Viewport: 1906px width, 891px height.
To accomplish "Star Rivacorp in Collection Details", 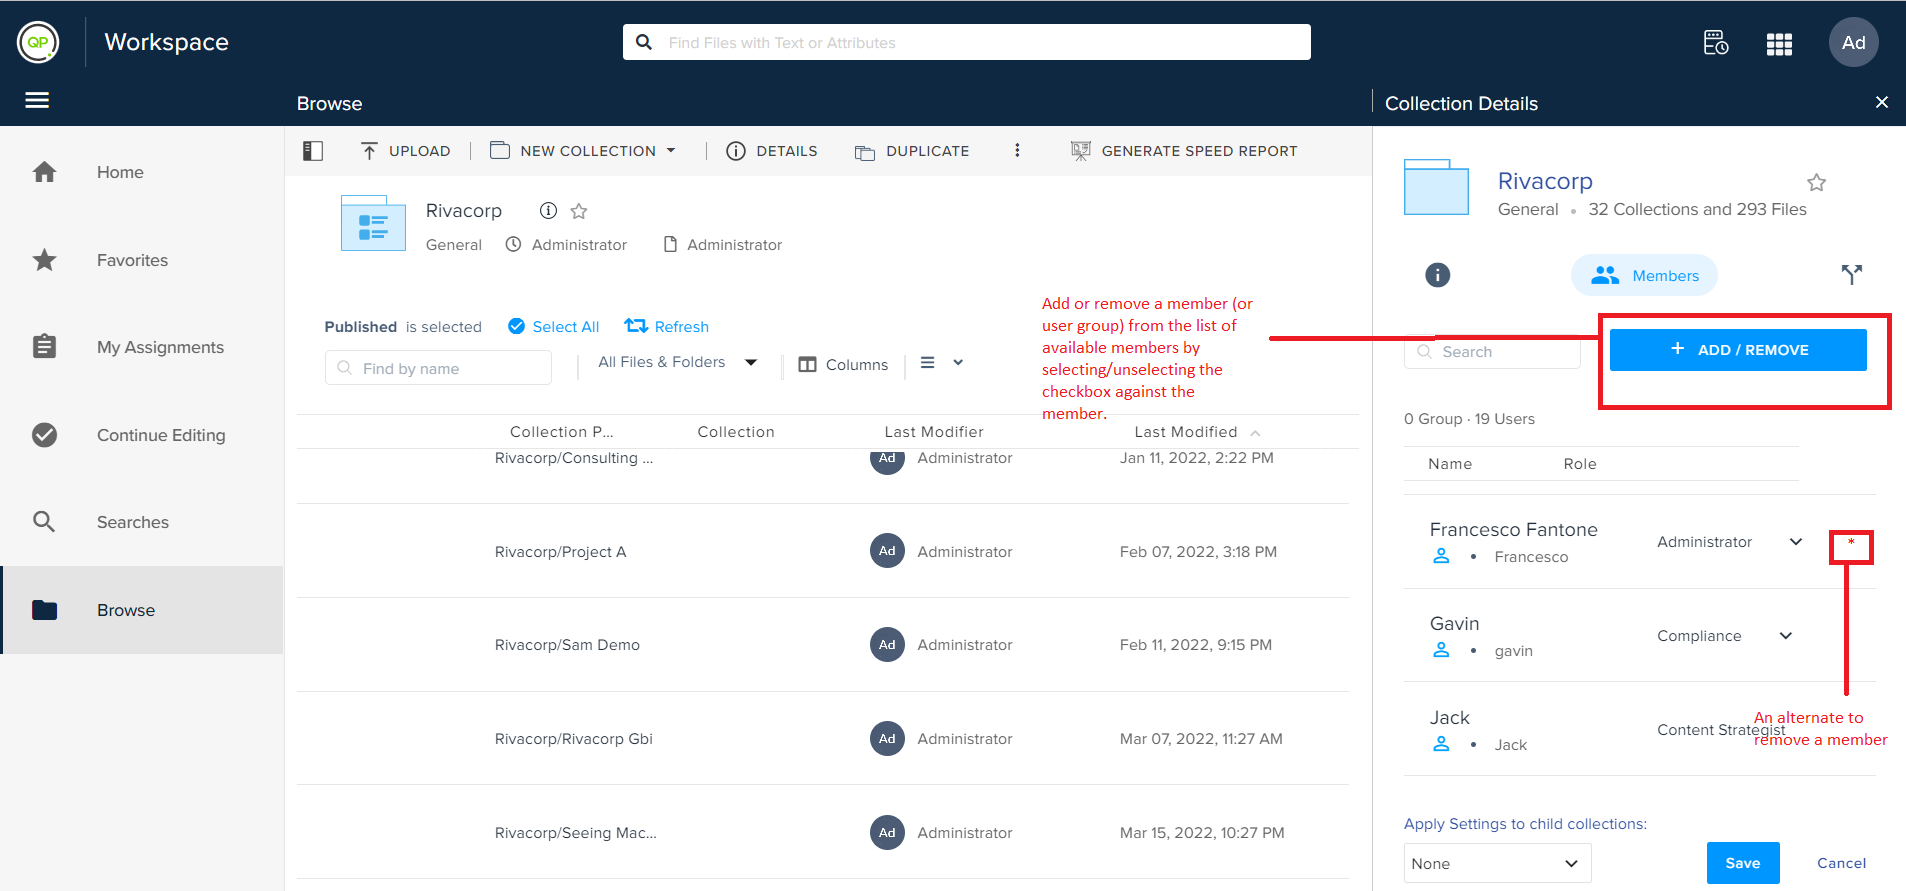I will pos(1816,183).
